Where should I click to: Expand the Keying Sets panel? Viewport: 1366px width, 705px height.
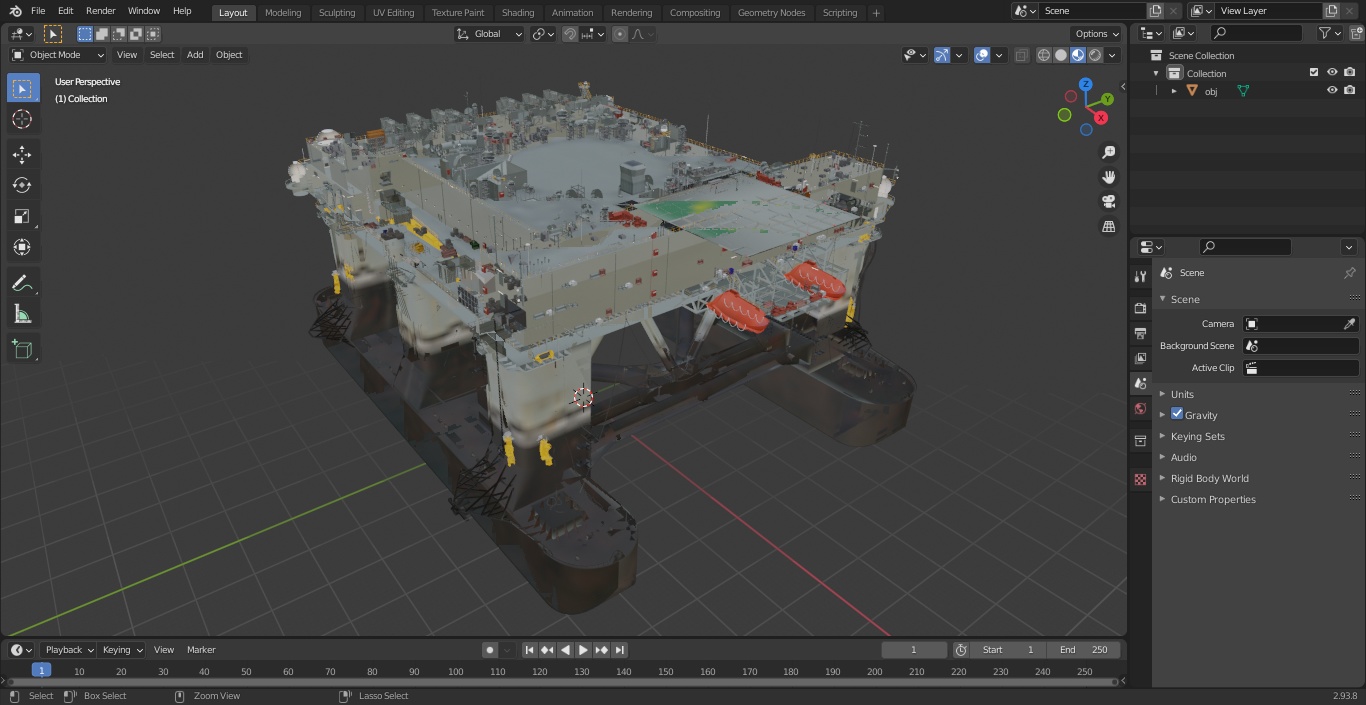coord(1197,436)
